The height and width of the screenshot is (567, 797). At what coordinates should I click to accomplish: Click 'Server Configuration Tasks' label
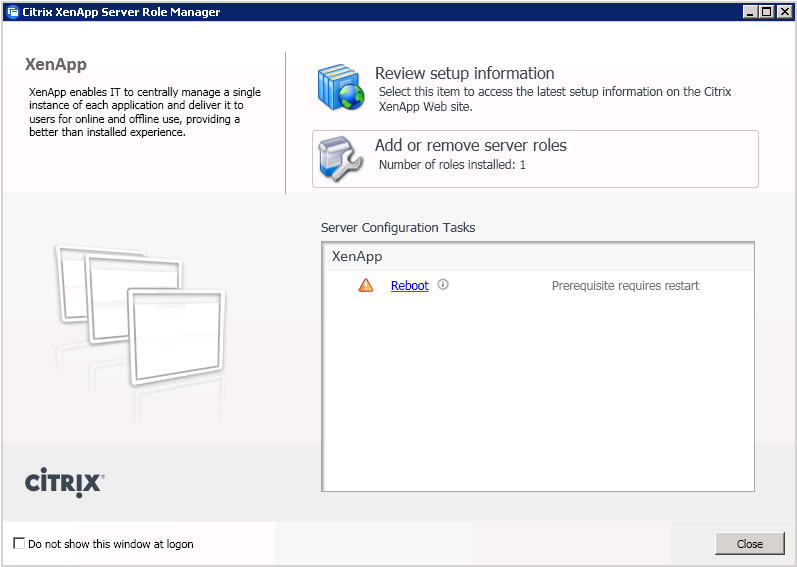398,228
